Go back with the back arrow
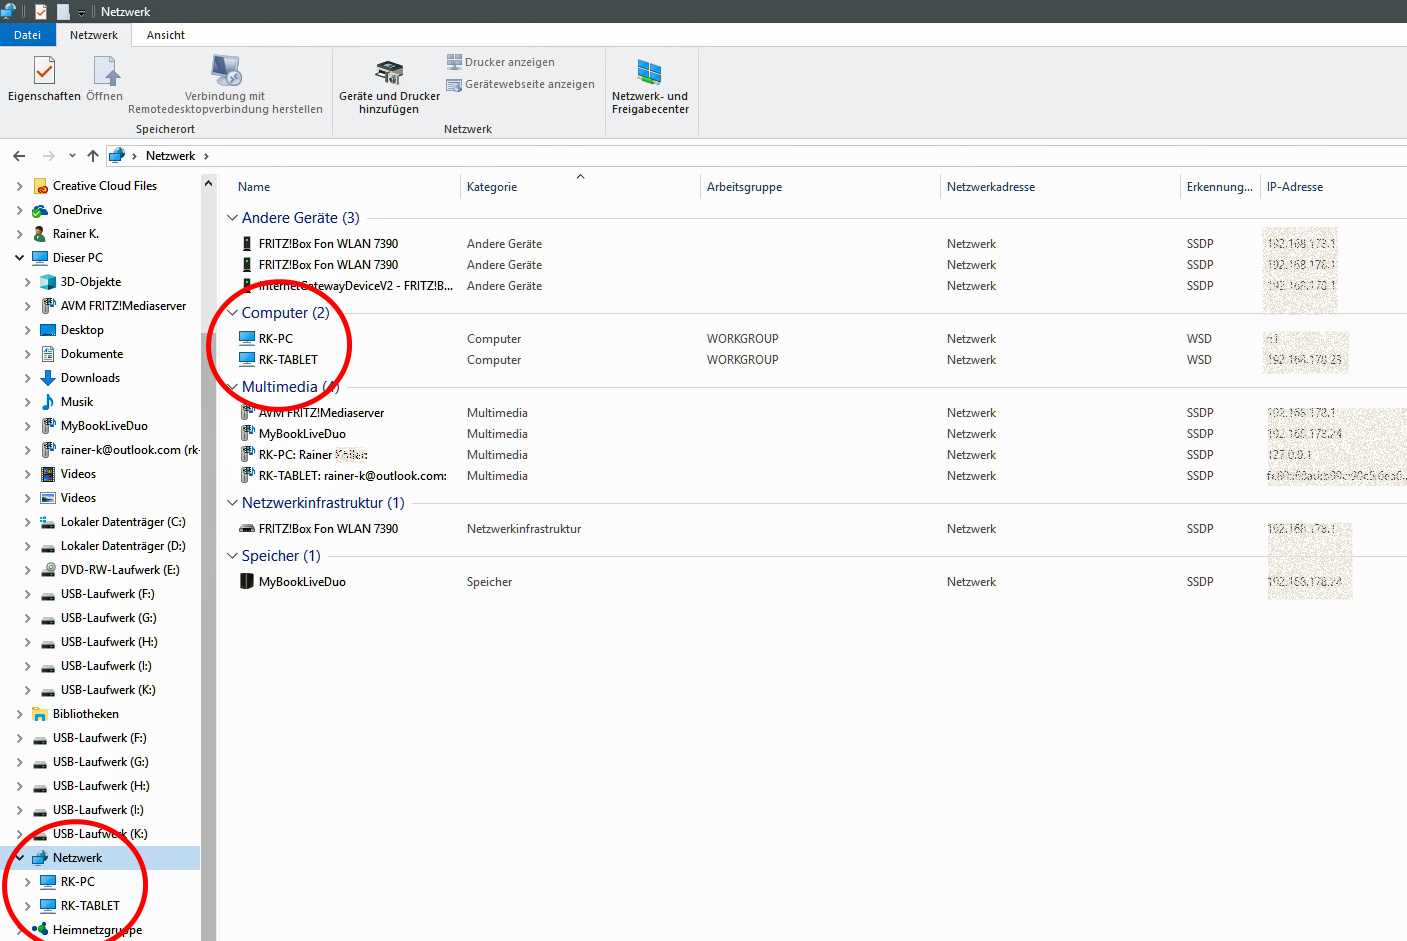This screenshot has height=941, width=1407. pos(19,156)
